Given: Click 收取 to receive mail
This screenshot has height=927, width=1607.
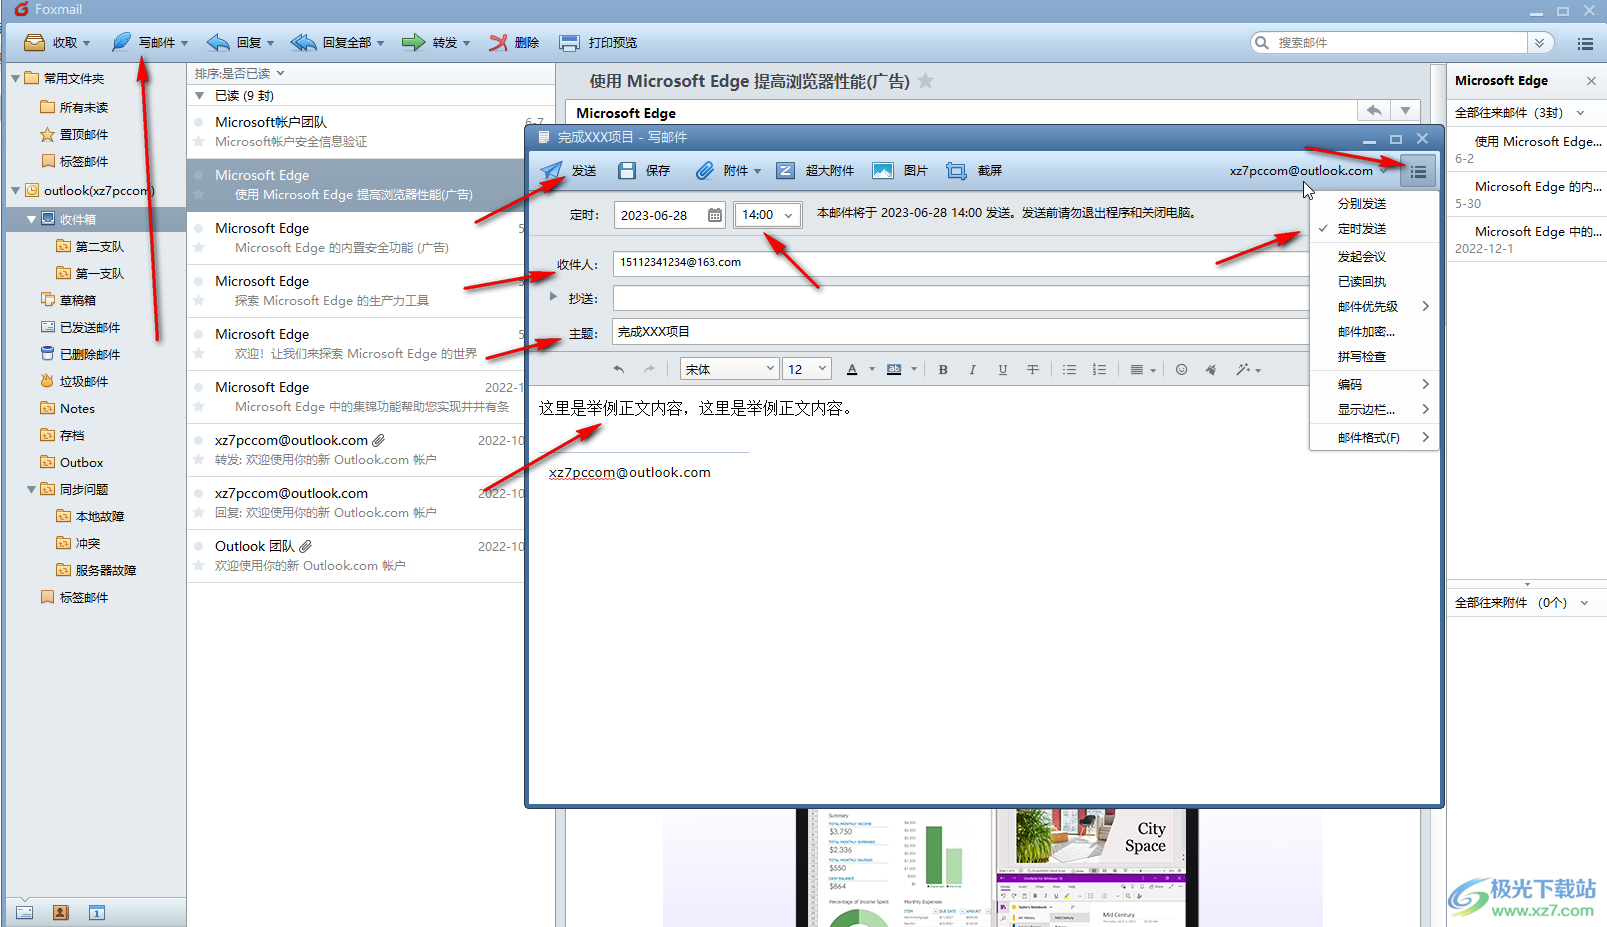Looking at the screenshot, I should [57, 43].
